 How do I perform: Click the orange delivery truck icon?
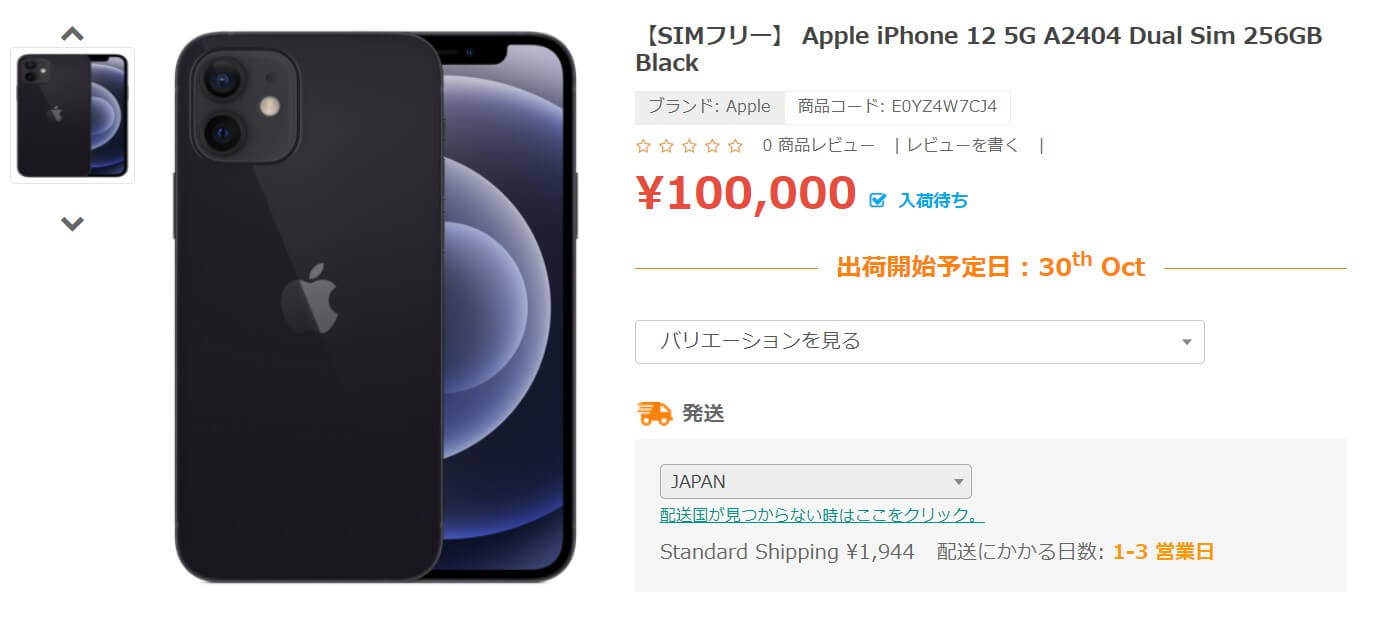tap(655, 413)
